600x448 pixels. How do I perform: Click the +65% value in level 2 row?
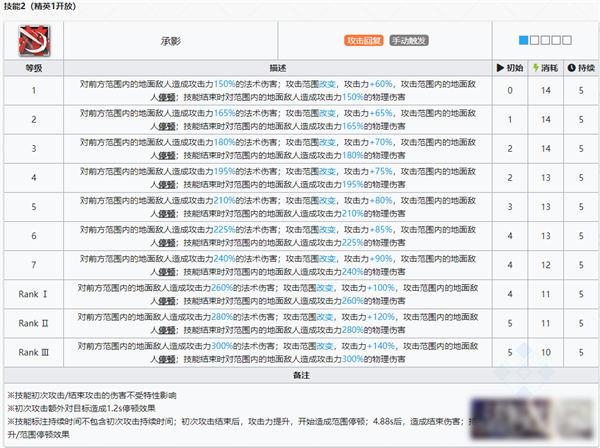381,113
